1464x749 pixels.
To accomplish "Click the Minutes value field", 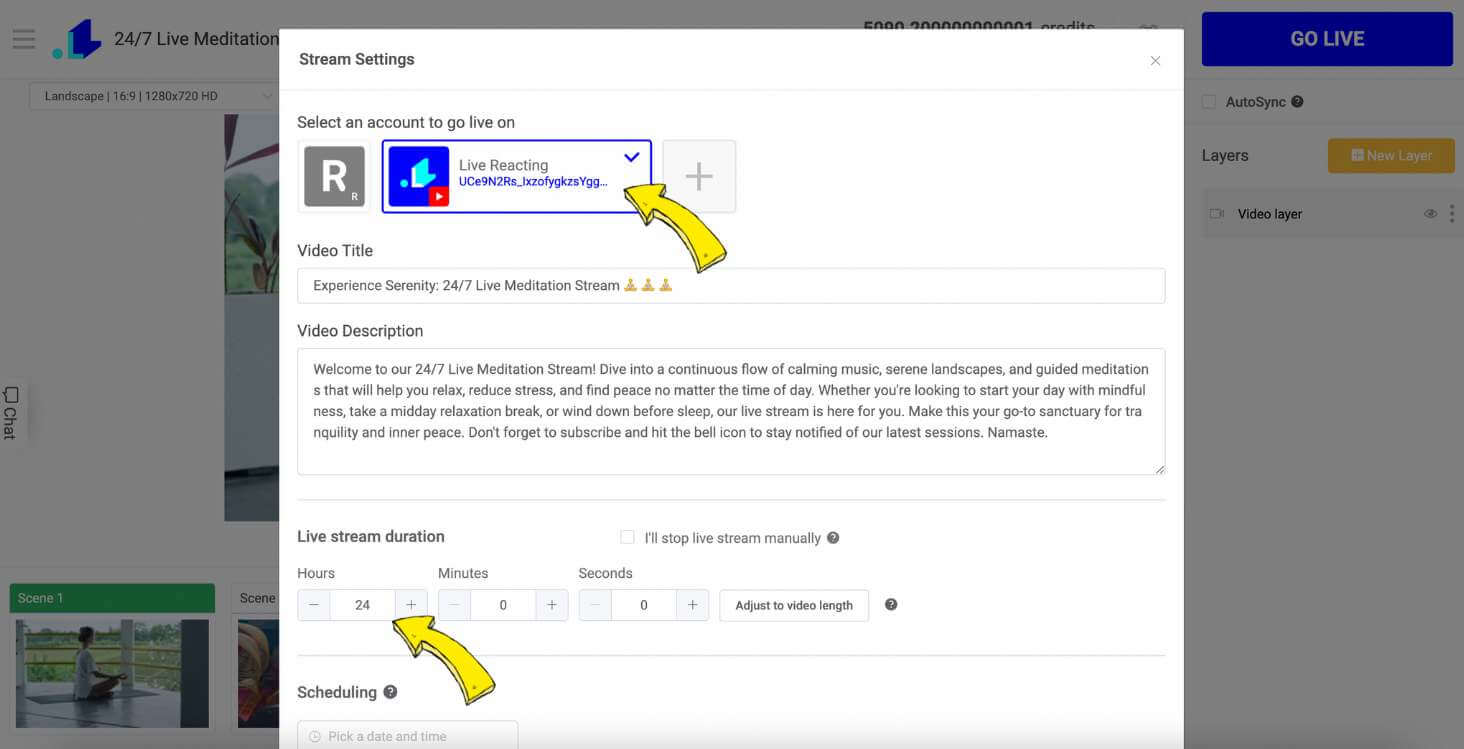I will [503, 605].
